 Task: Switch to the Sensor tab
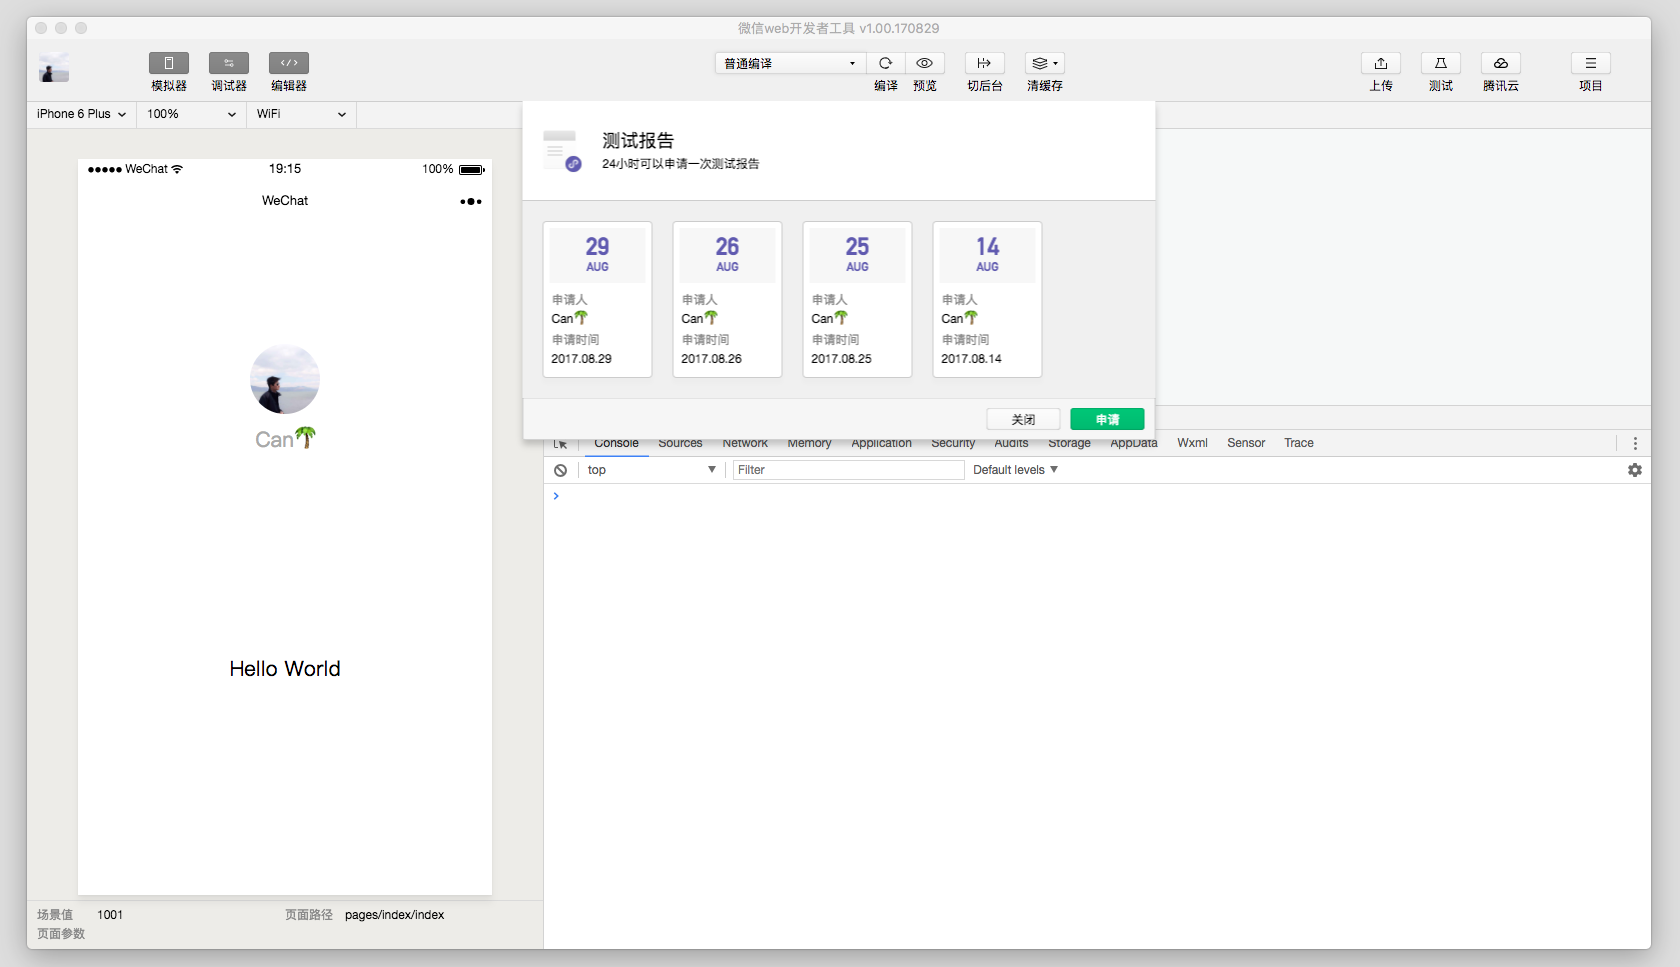point(1246,443)
